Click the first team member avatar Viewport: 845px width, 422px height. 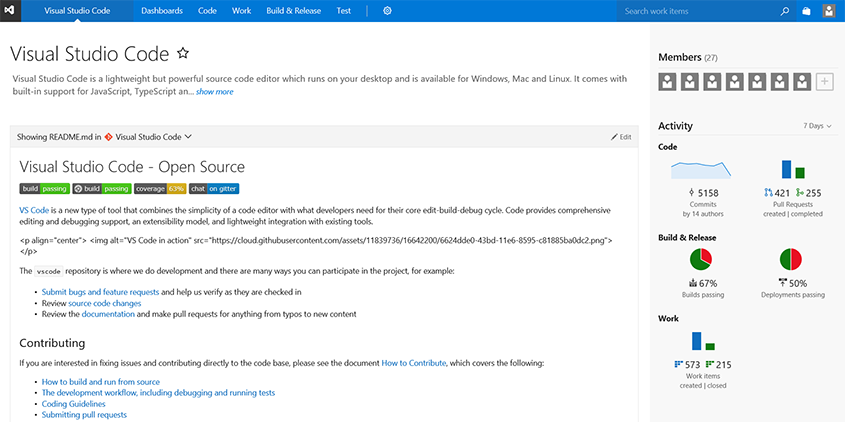667,82
